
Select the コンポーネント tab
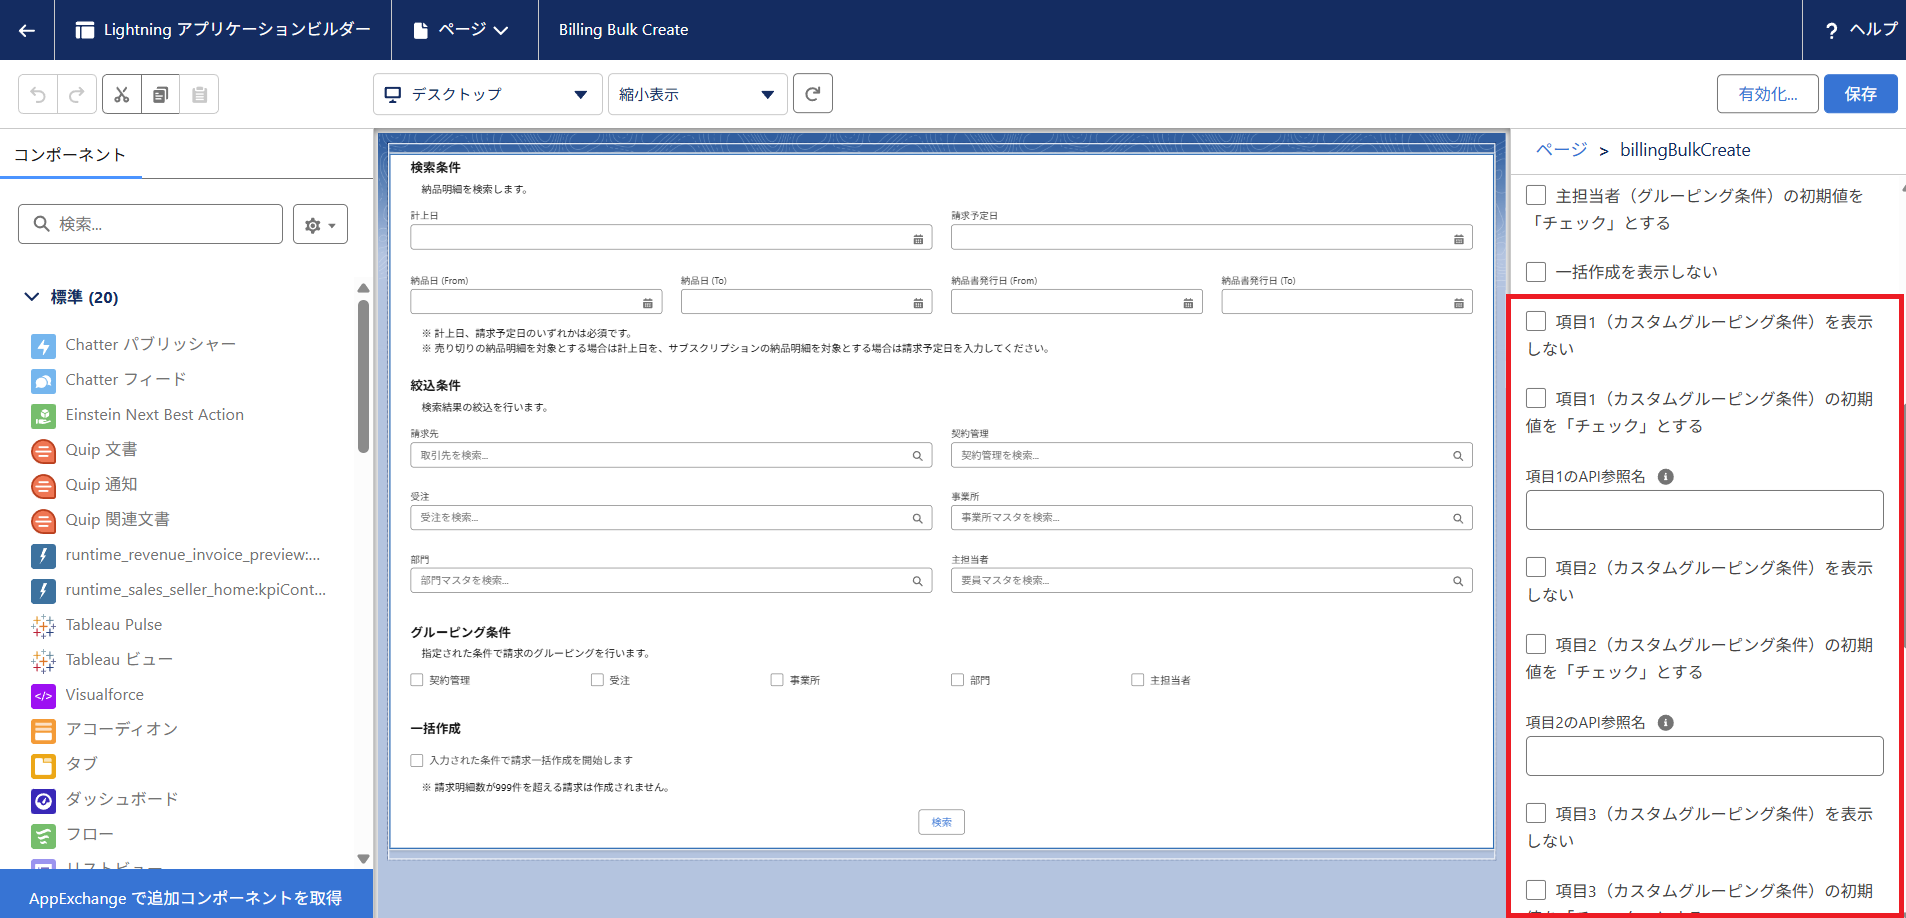tap(70, 155)
